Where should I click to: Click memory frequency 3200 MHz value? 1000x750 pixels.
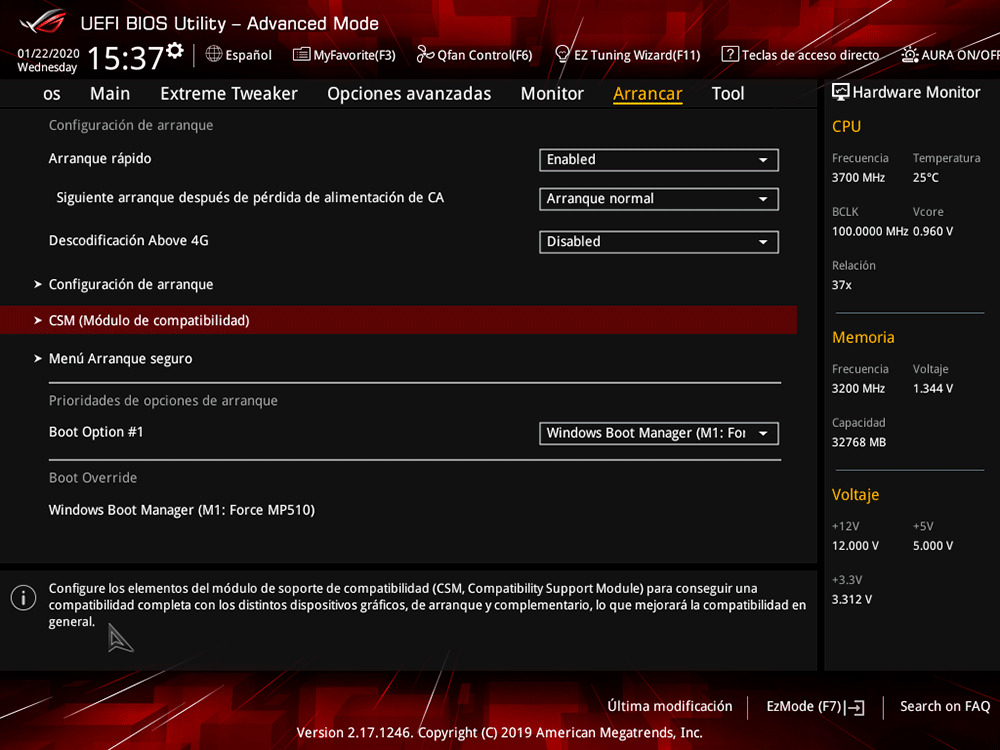pos(858,388)
